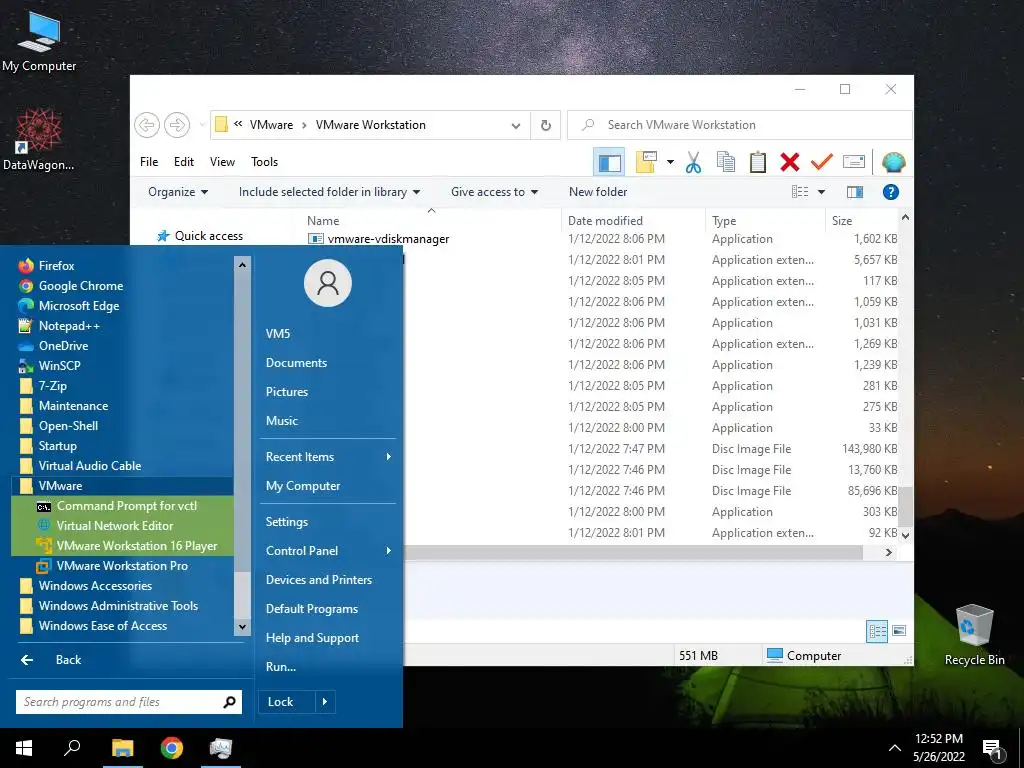Click the Rename icon in Explorer toolbar
Viewport: 1024px width, 768px height.
coord(854,161)
